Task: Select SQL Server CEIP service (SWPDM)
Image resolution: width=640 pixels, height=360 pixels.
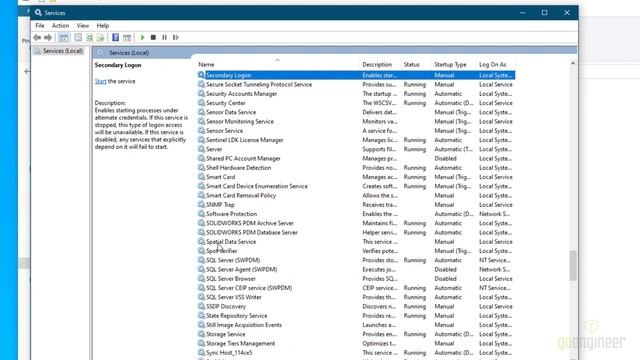Action: (x=249, y=288)
